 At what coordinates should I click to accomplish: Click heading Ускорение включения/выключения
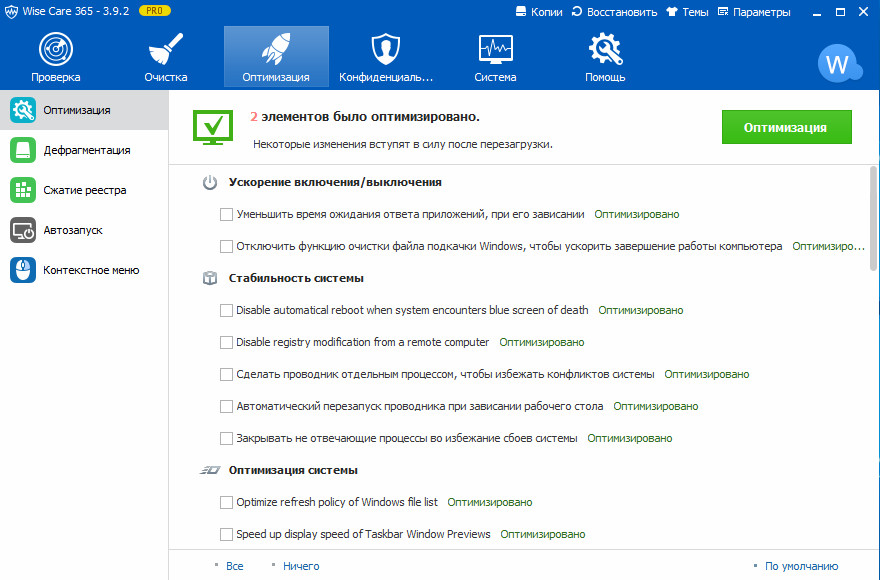point(335,182)
